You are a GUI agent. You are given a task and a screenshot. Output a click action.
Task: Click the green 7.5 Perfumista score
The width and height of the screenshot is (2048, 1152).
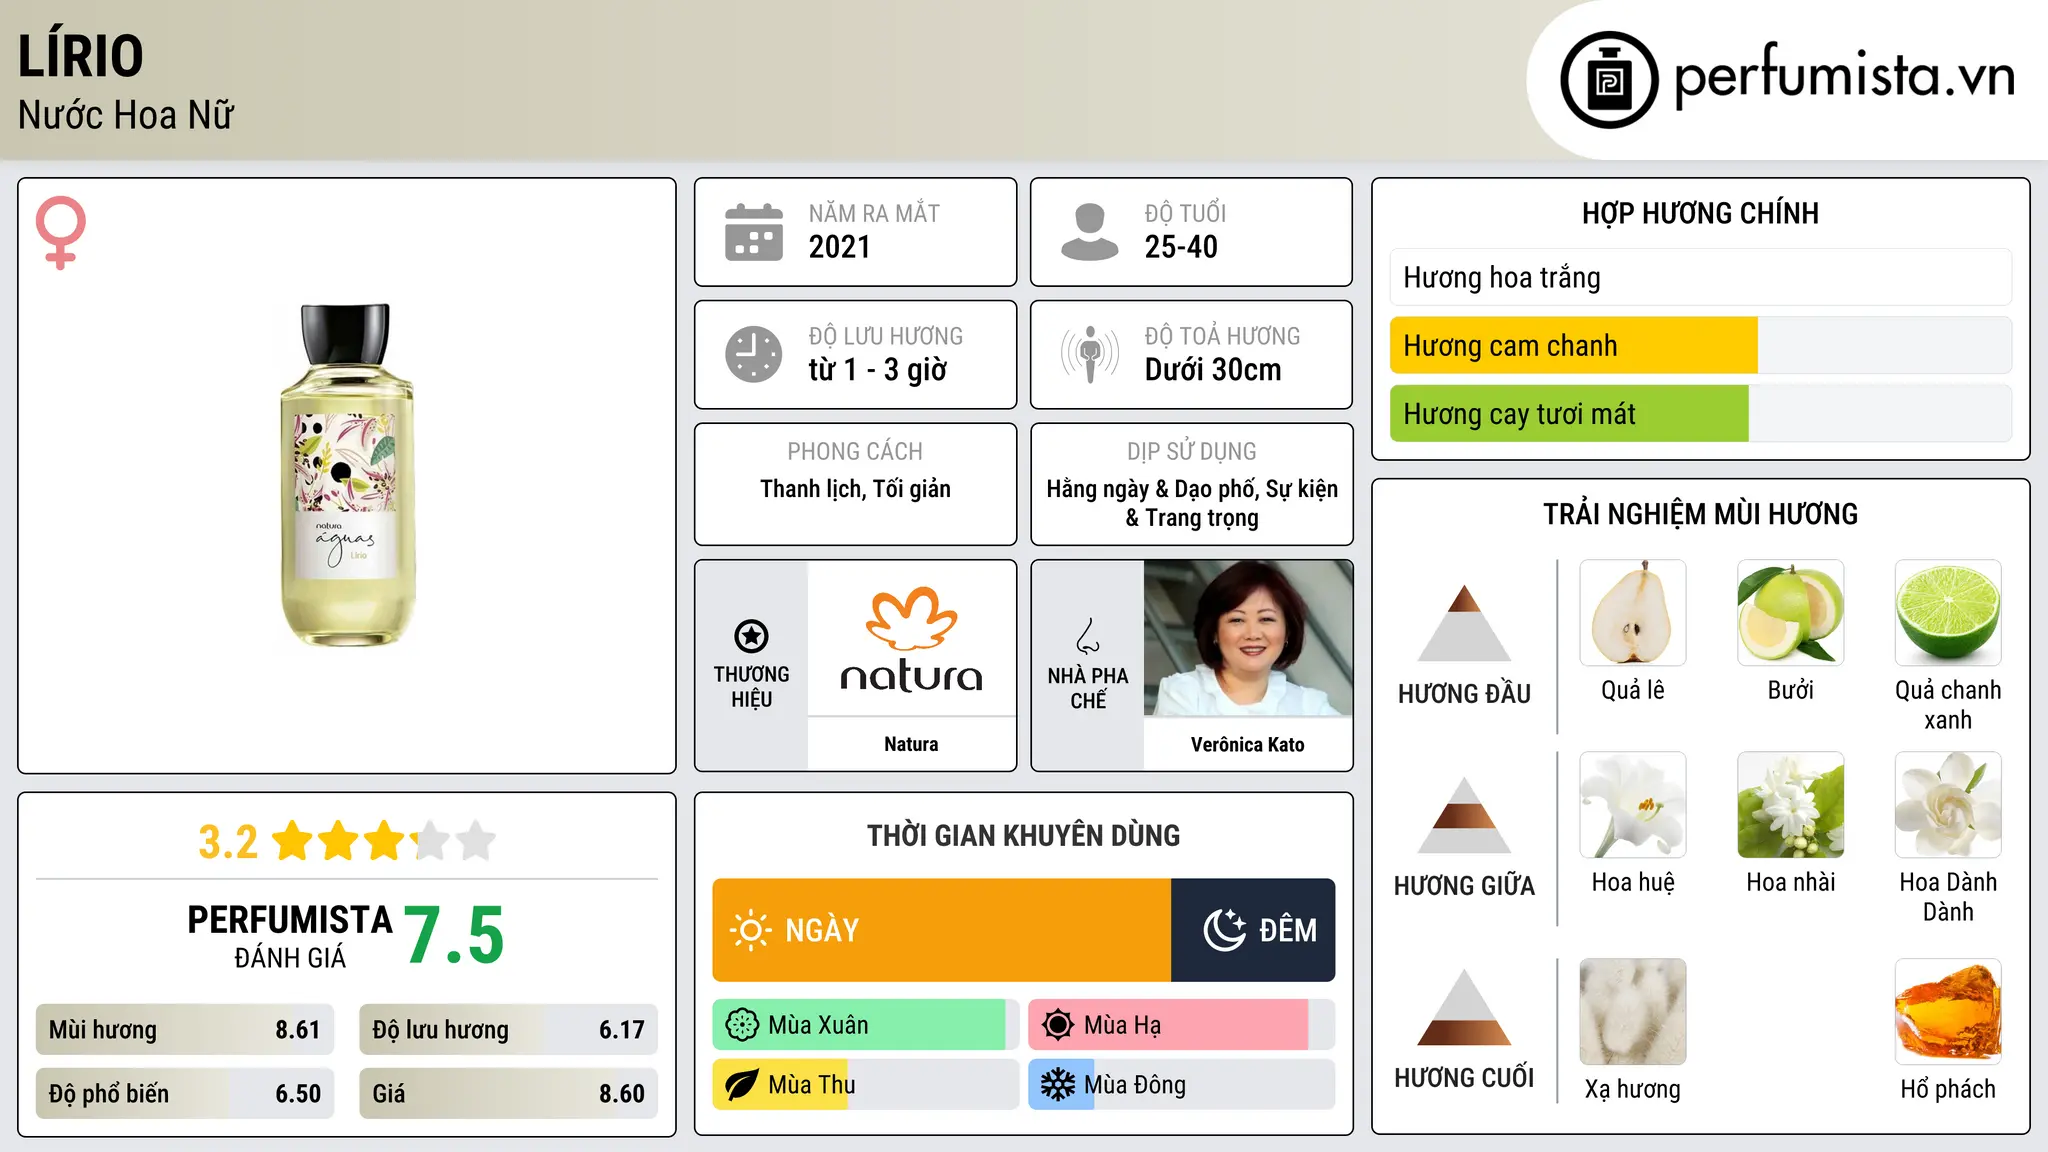click(x=454, y=935)
